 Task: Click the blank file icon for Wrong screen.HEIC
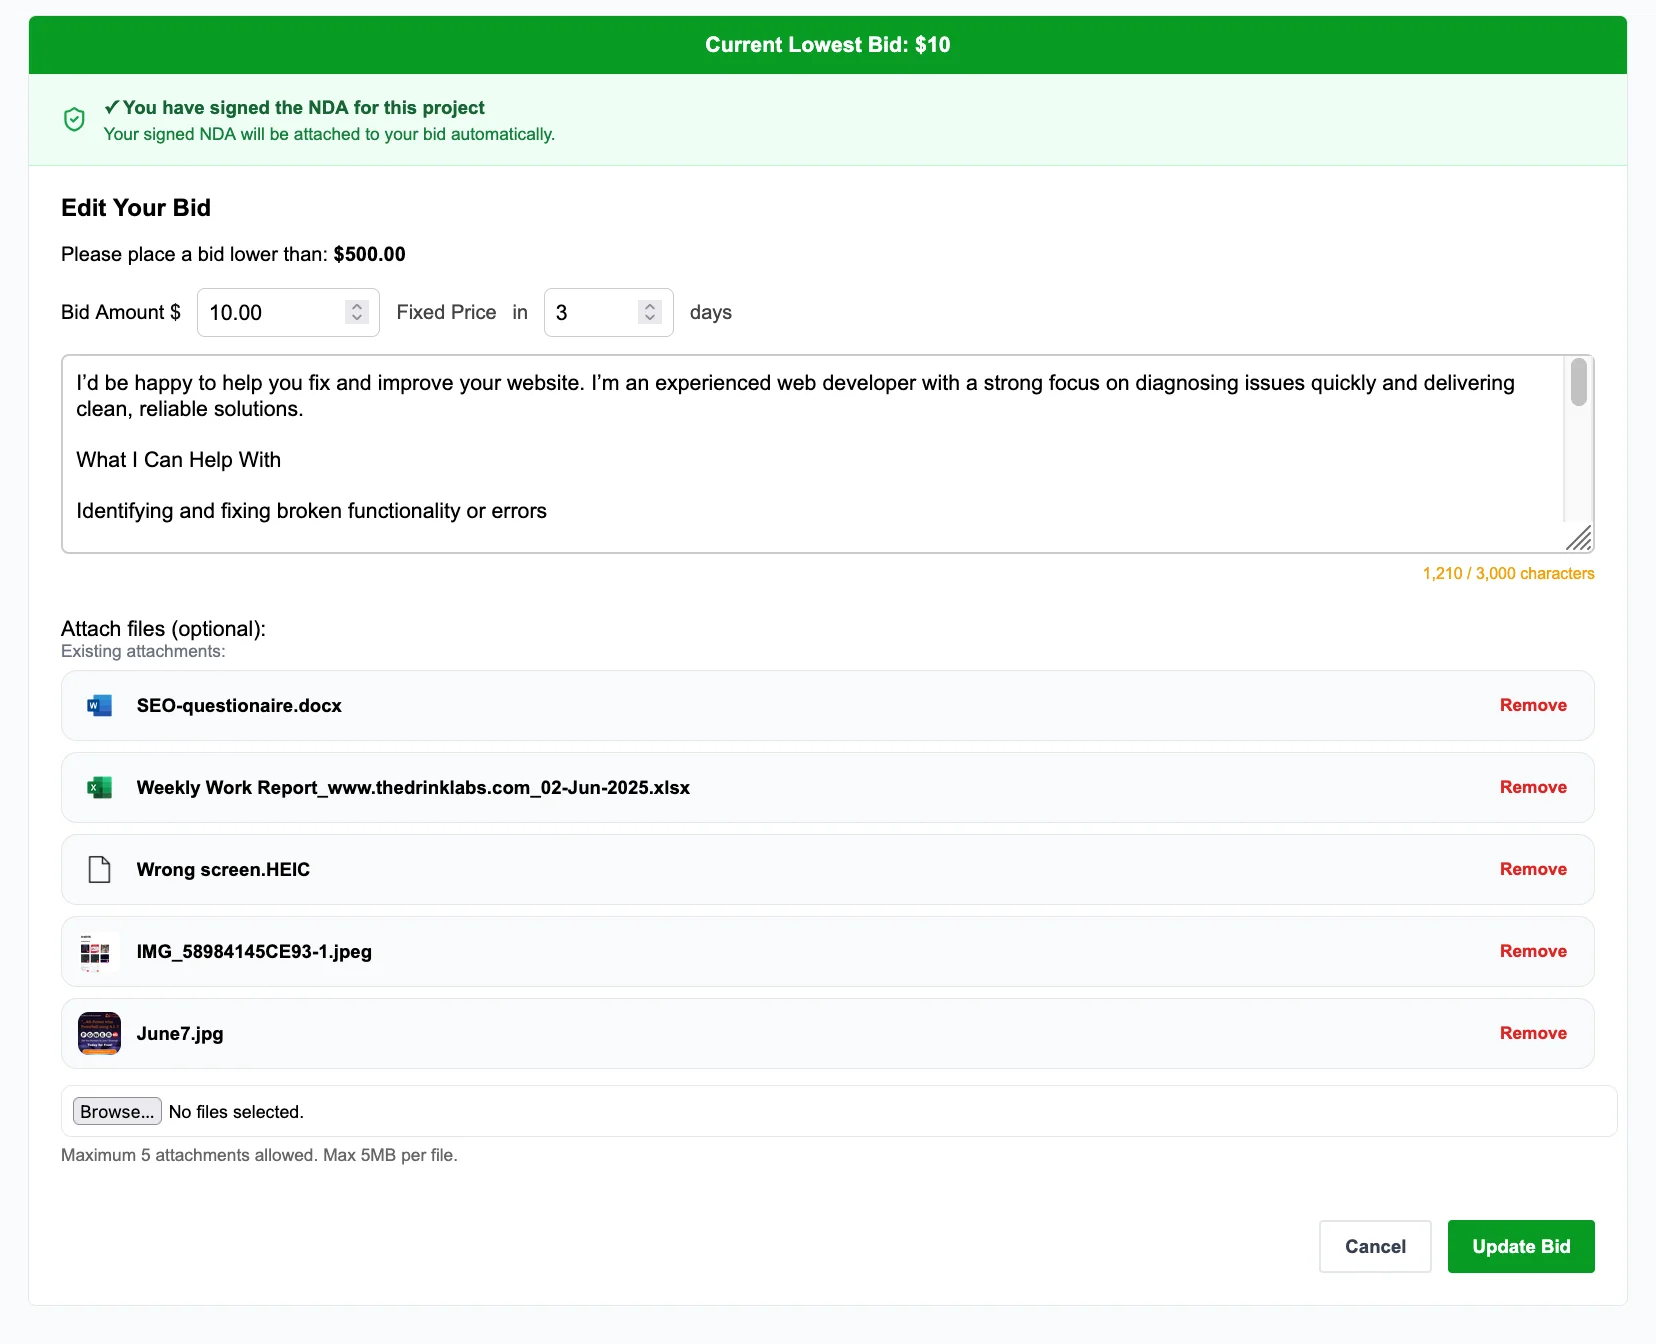coord(99,870)
